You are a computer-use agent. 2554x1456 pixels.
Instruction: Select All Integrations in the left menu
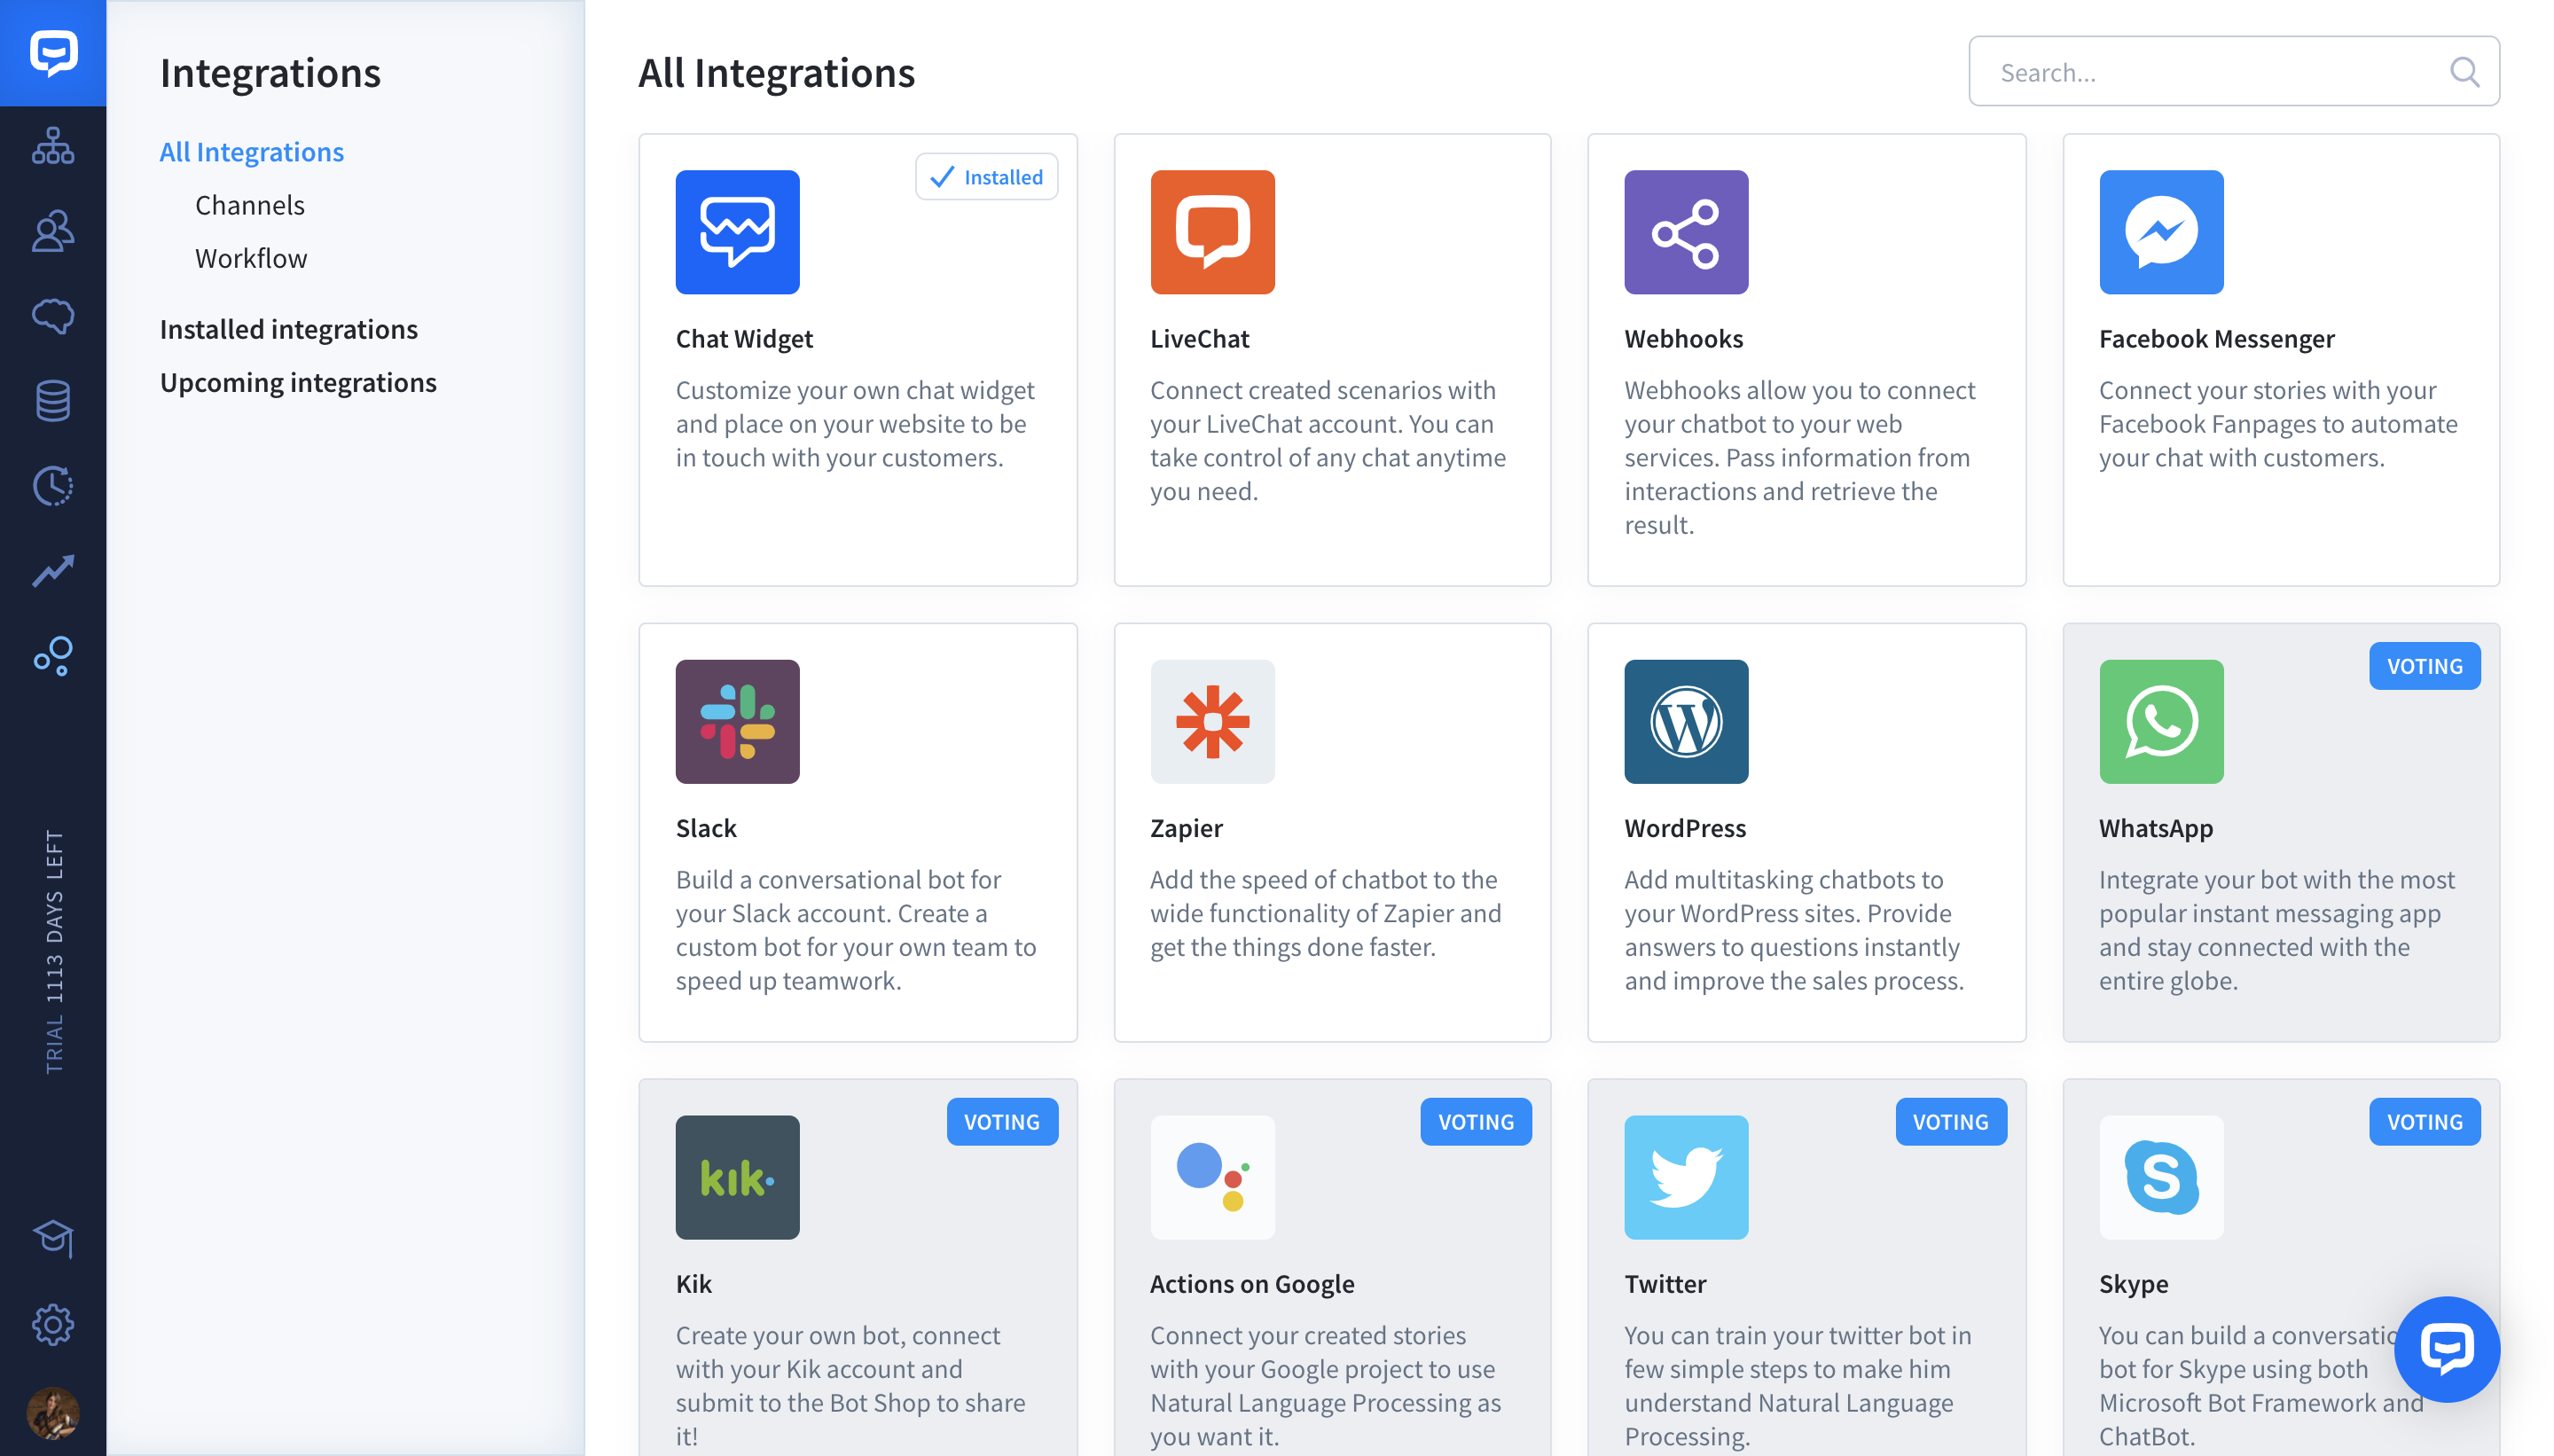[x=252, y=151]
